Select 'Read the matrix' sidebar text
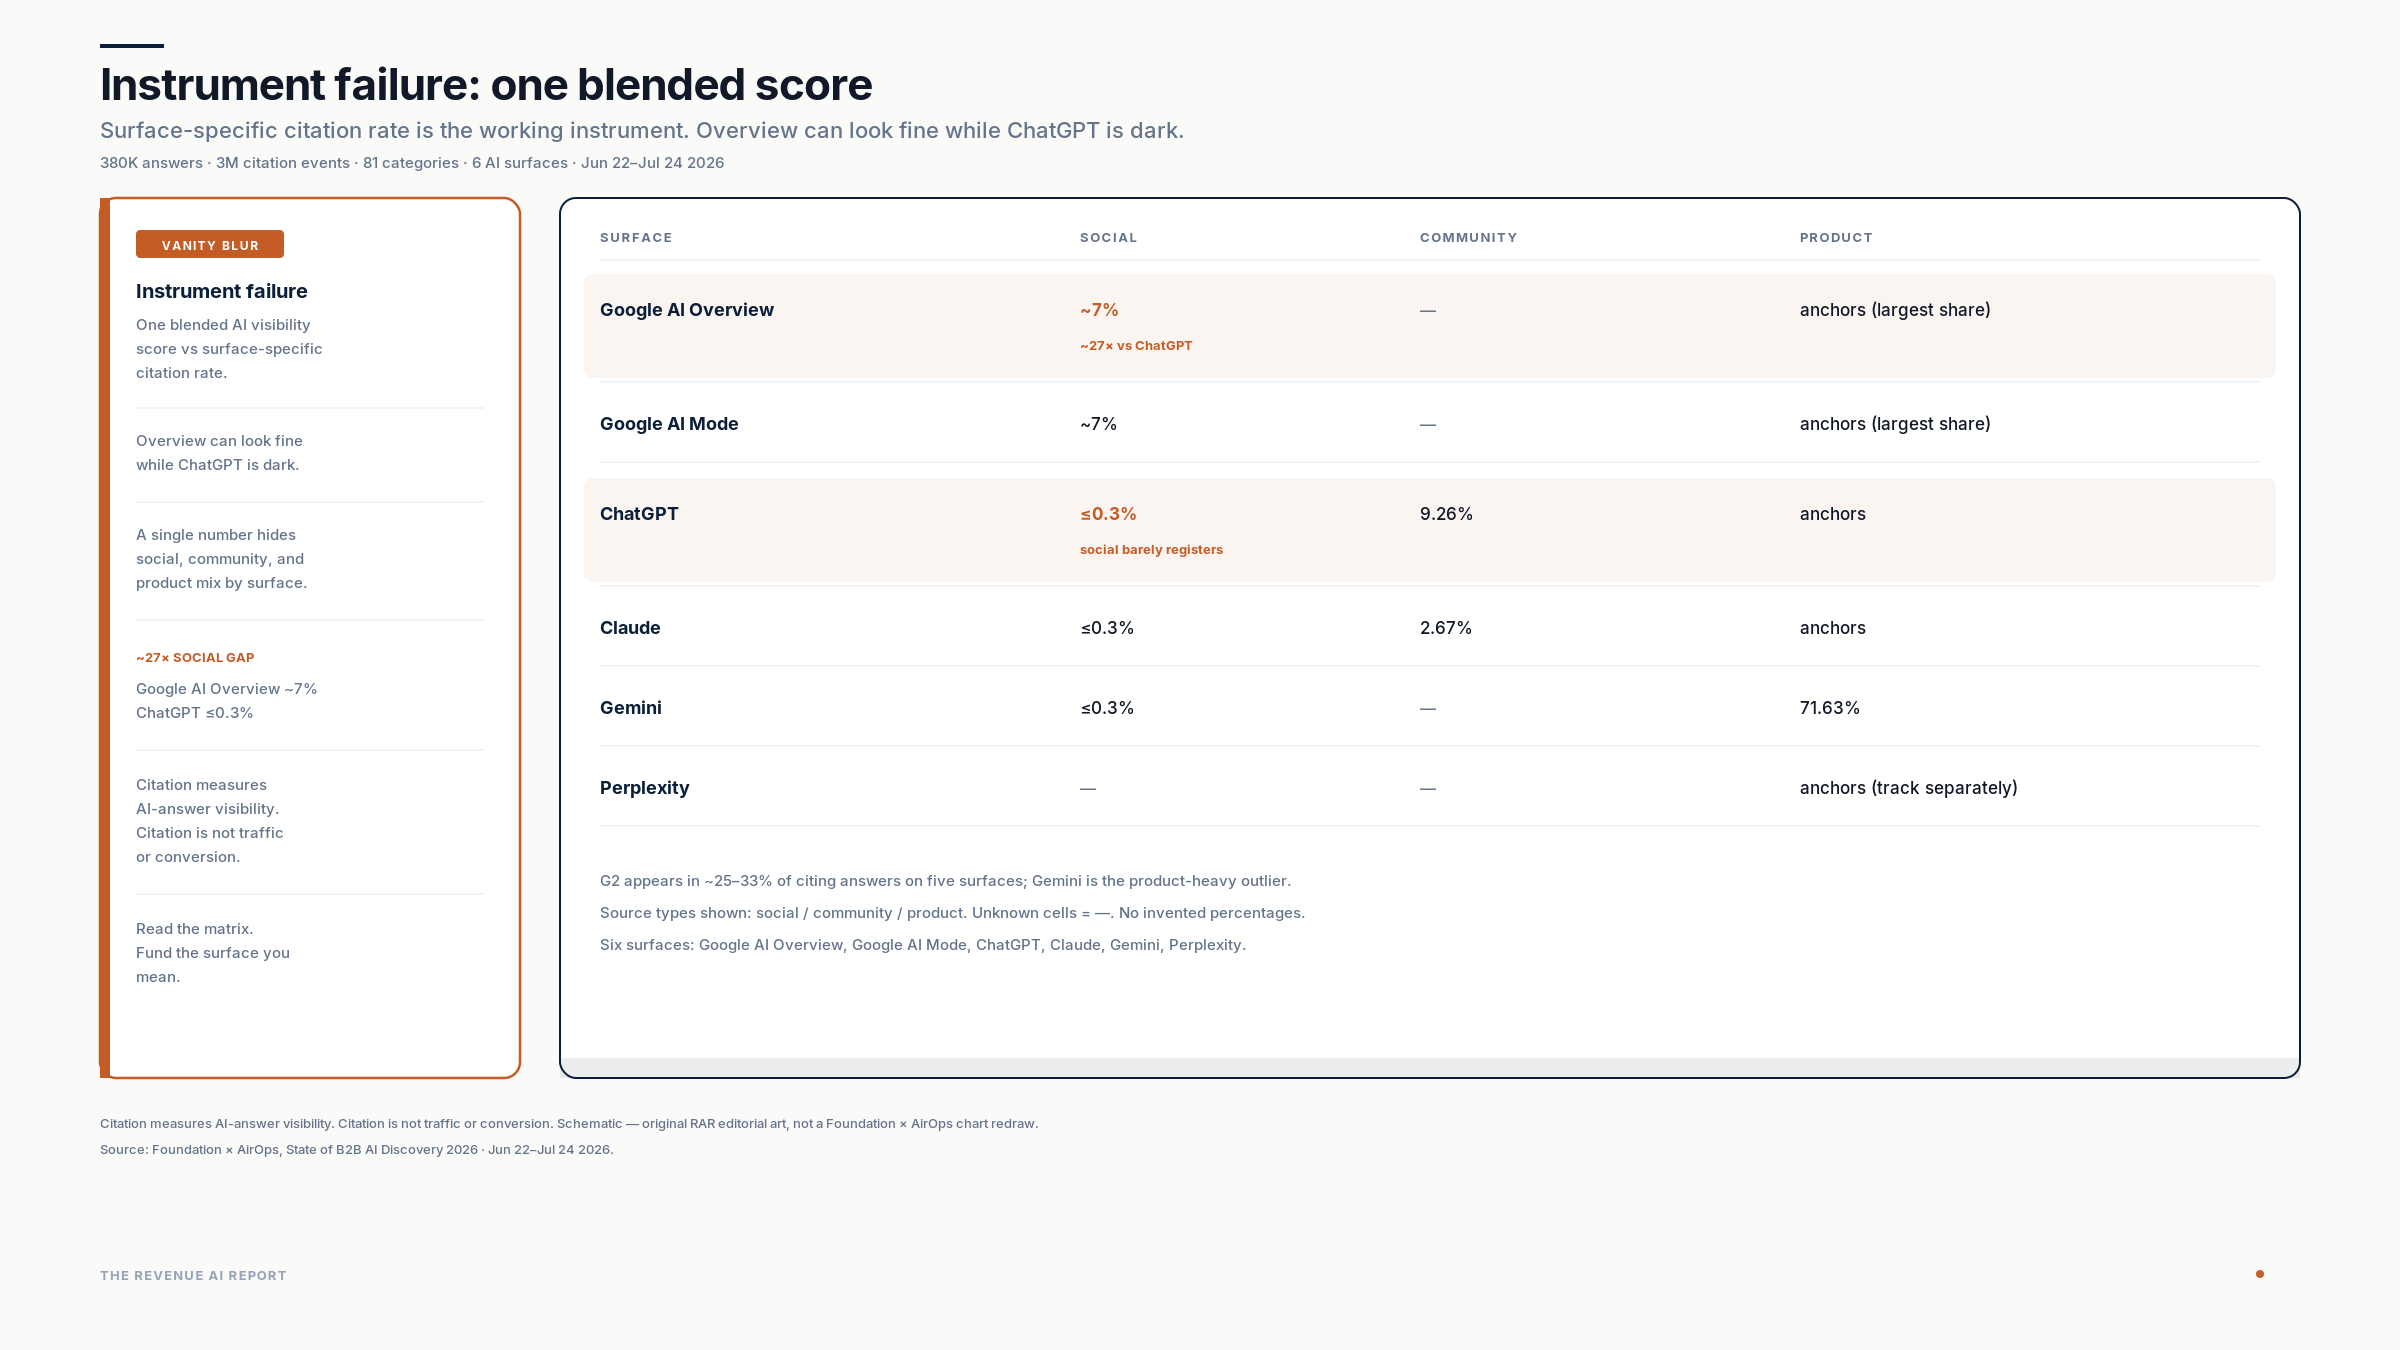This screenshot has width=2400, height=1350. click(x=213, y=953)
